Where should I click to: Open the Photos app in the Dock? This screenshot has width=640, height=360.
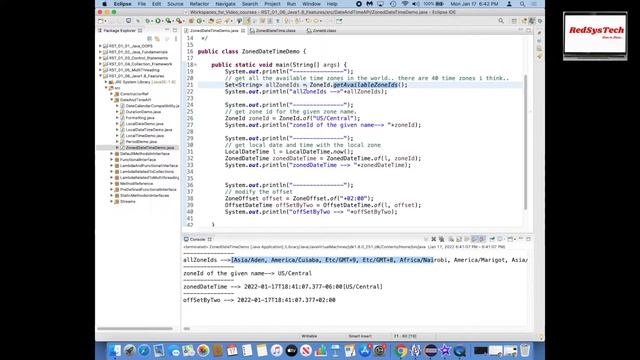coord(203,350)
